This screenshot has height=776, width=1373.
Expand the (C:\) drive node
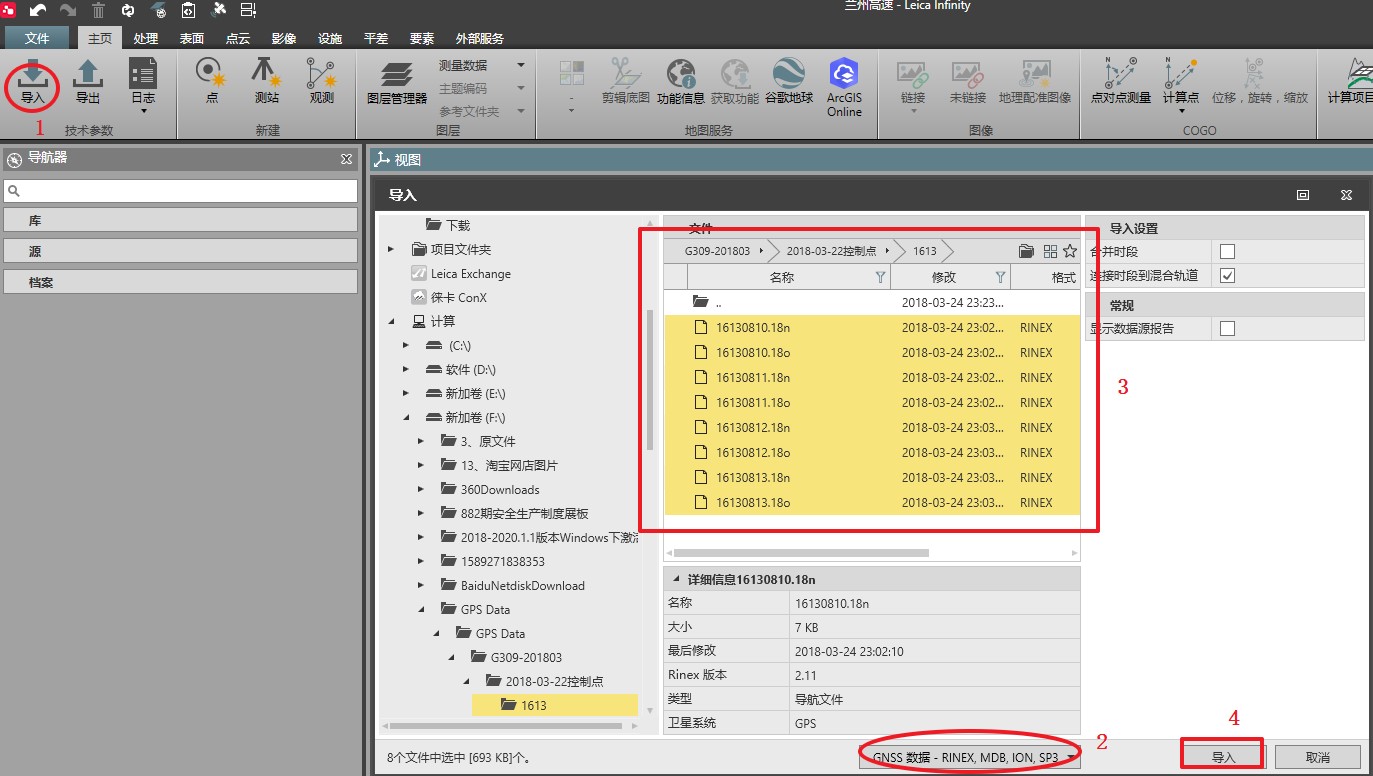click(x=406, y=345)
